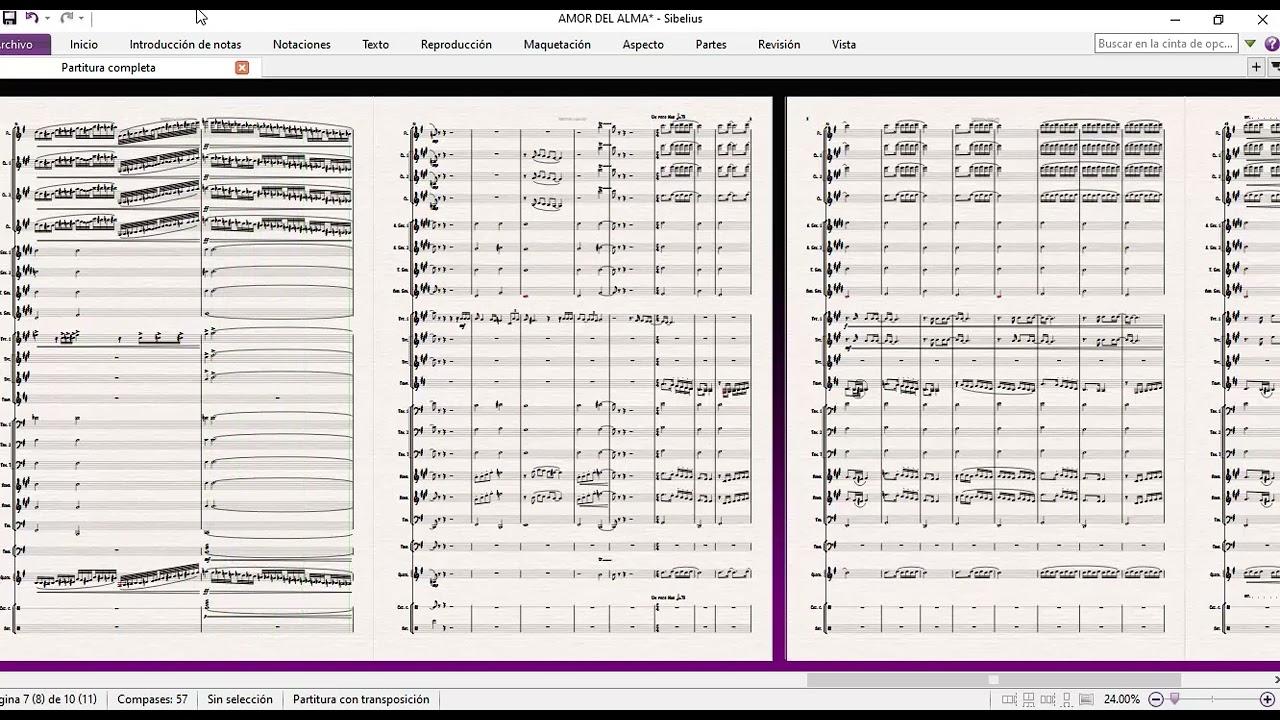The image size is (1280, 720).
Task: Open a new tab with the plus button
Action: pyautogui.click(x=1256, y=67)
